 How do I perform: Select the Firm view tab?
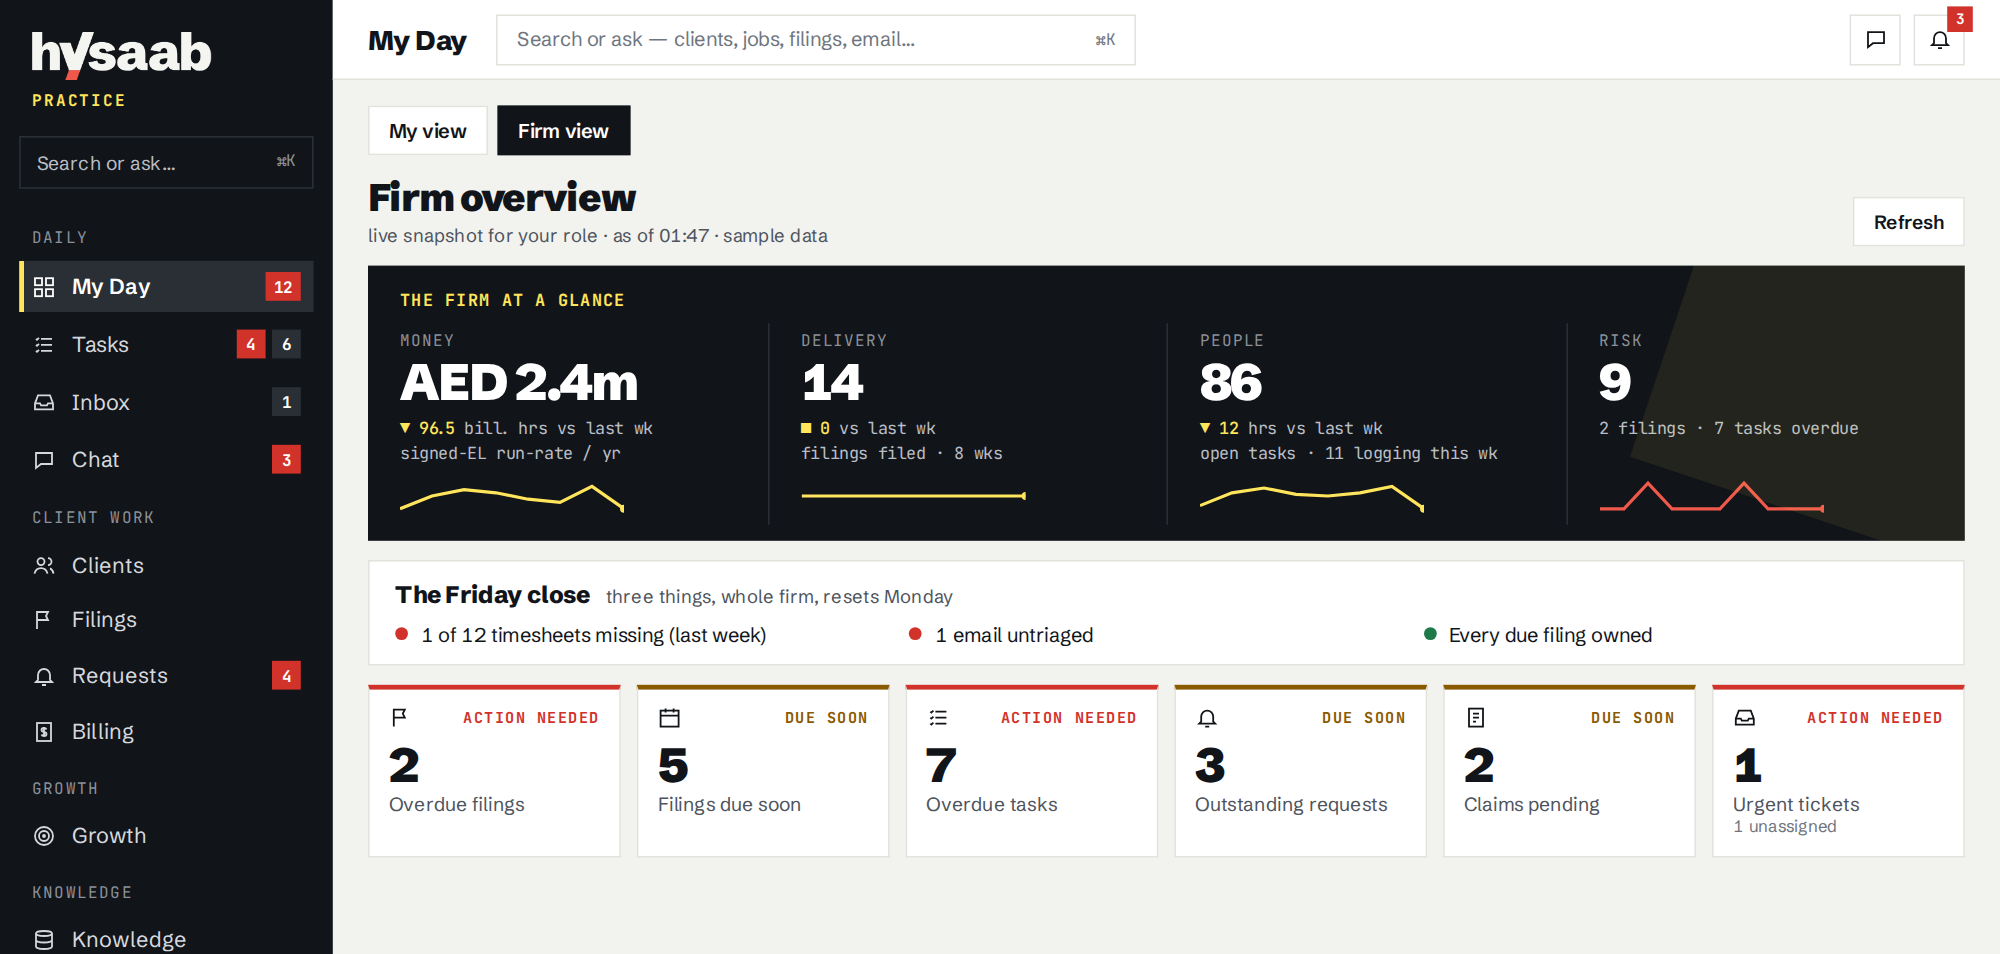(x=563, y=131)
